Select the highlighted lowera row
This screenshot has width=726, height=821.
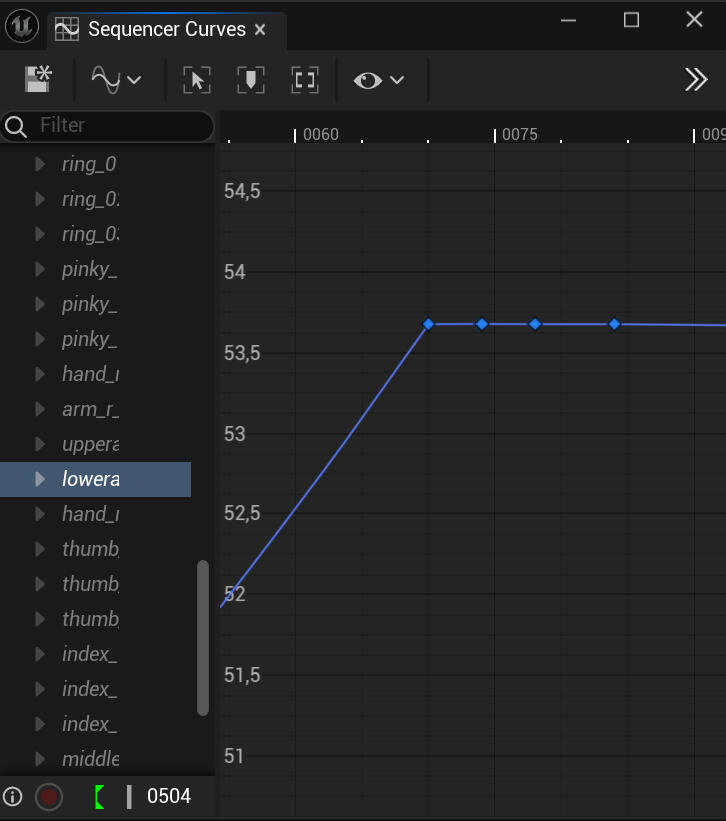pos(95,479)
